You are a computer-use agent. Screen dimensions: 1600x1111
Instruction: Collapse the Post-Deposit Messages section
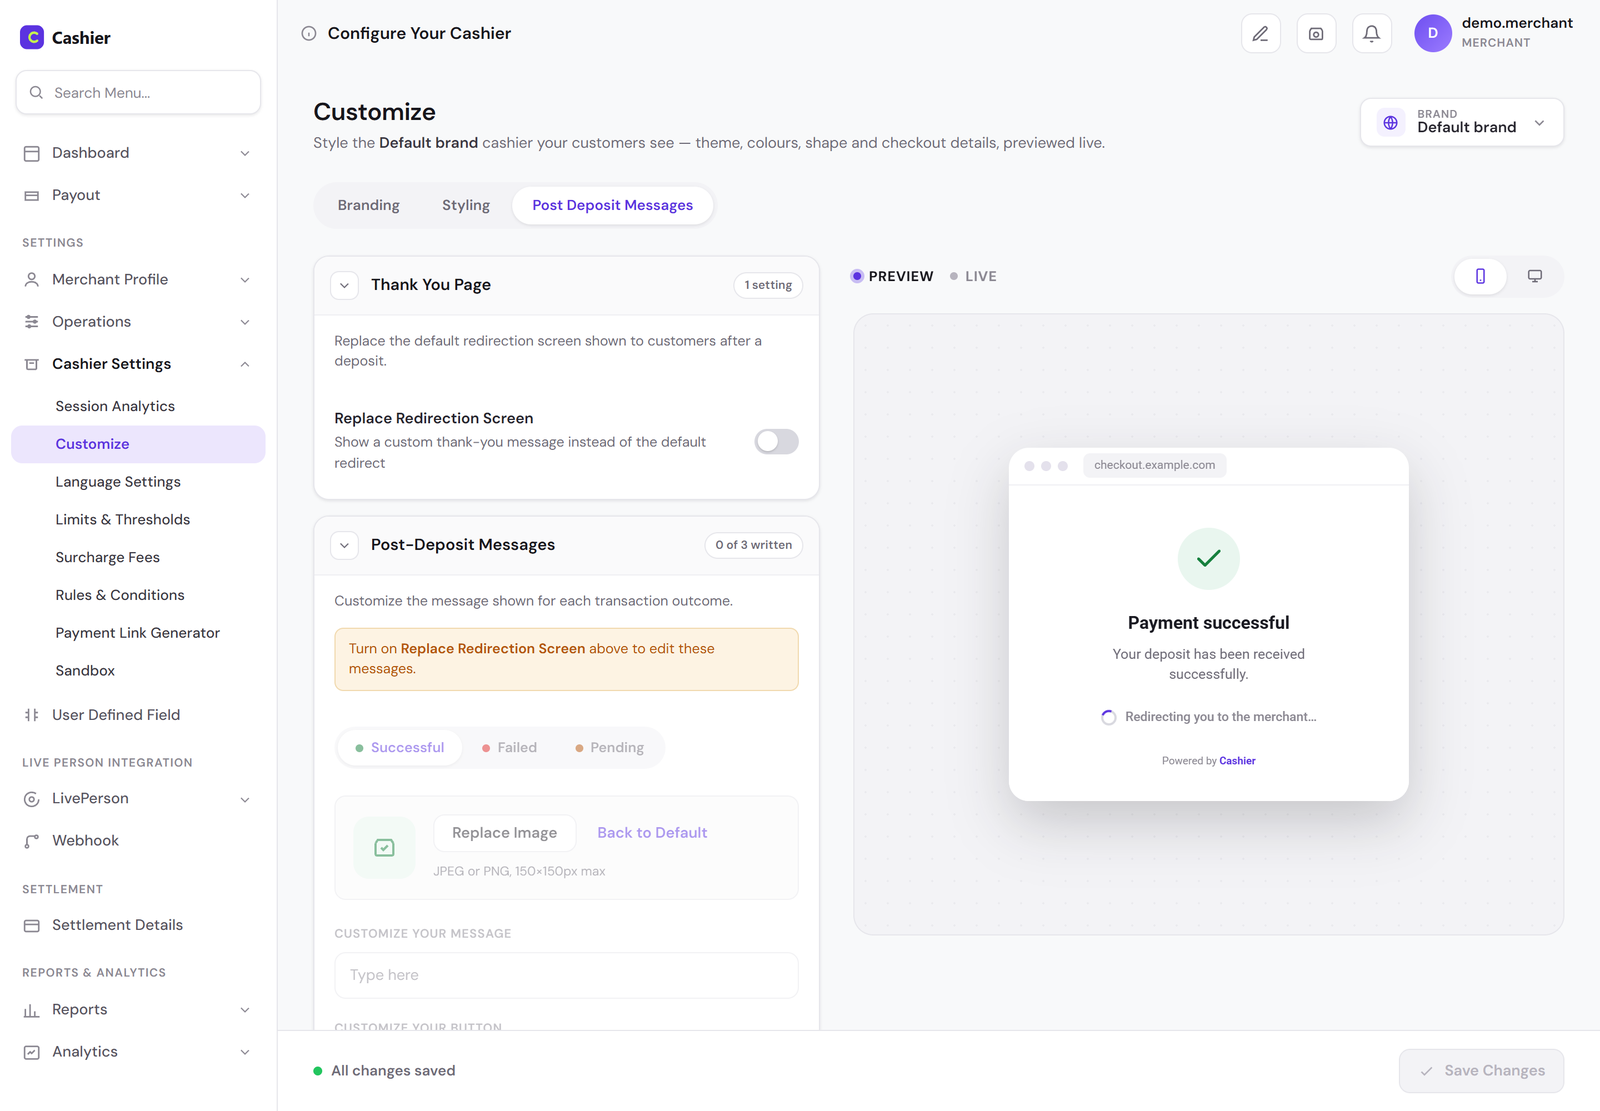click(344, 545)
